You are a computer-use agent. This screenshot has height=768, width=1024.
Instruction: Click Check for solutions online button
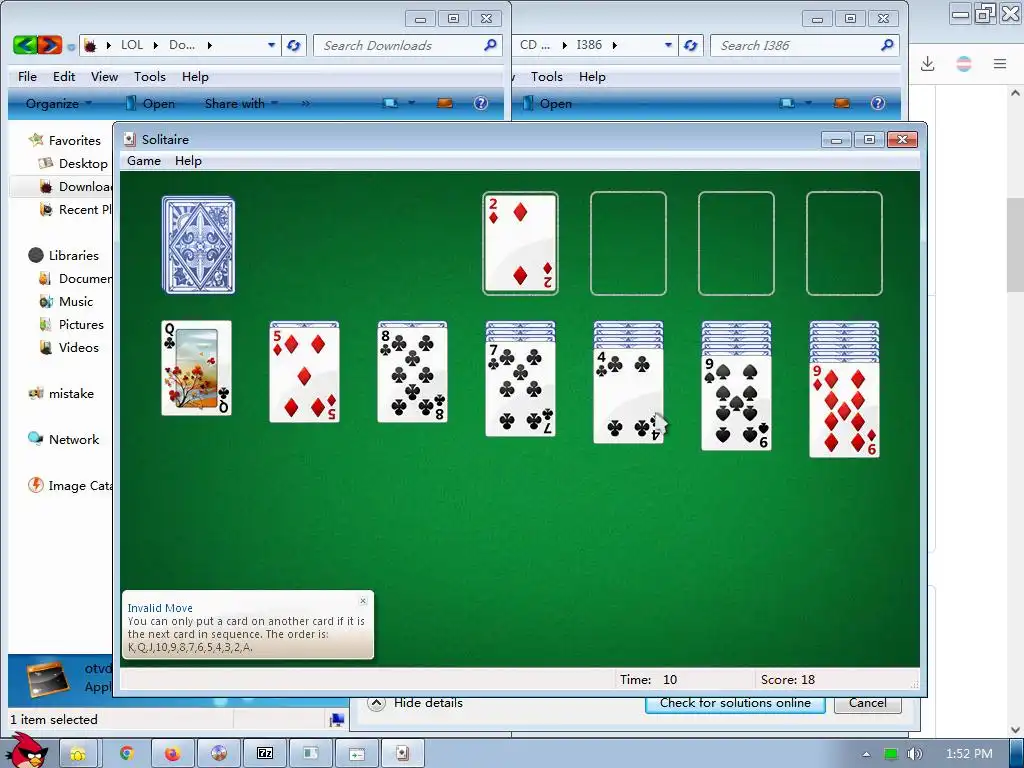click(x=735, y=703)
